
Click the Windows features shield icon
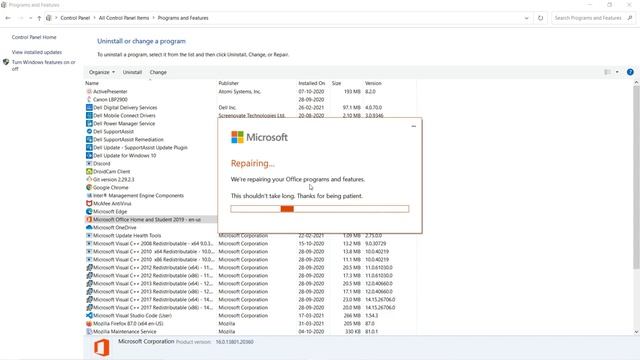[x=6, y=62]
